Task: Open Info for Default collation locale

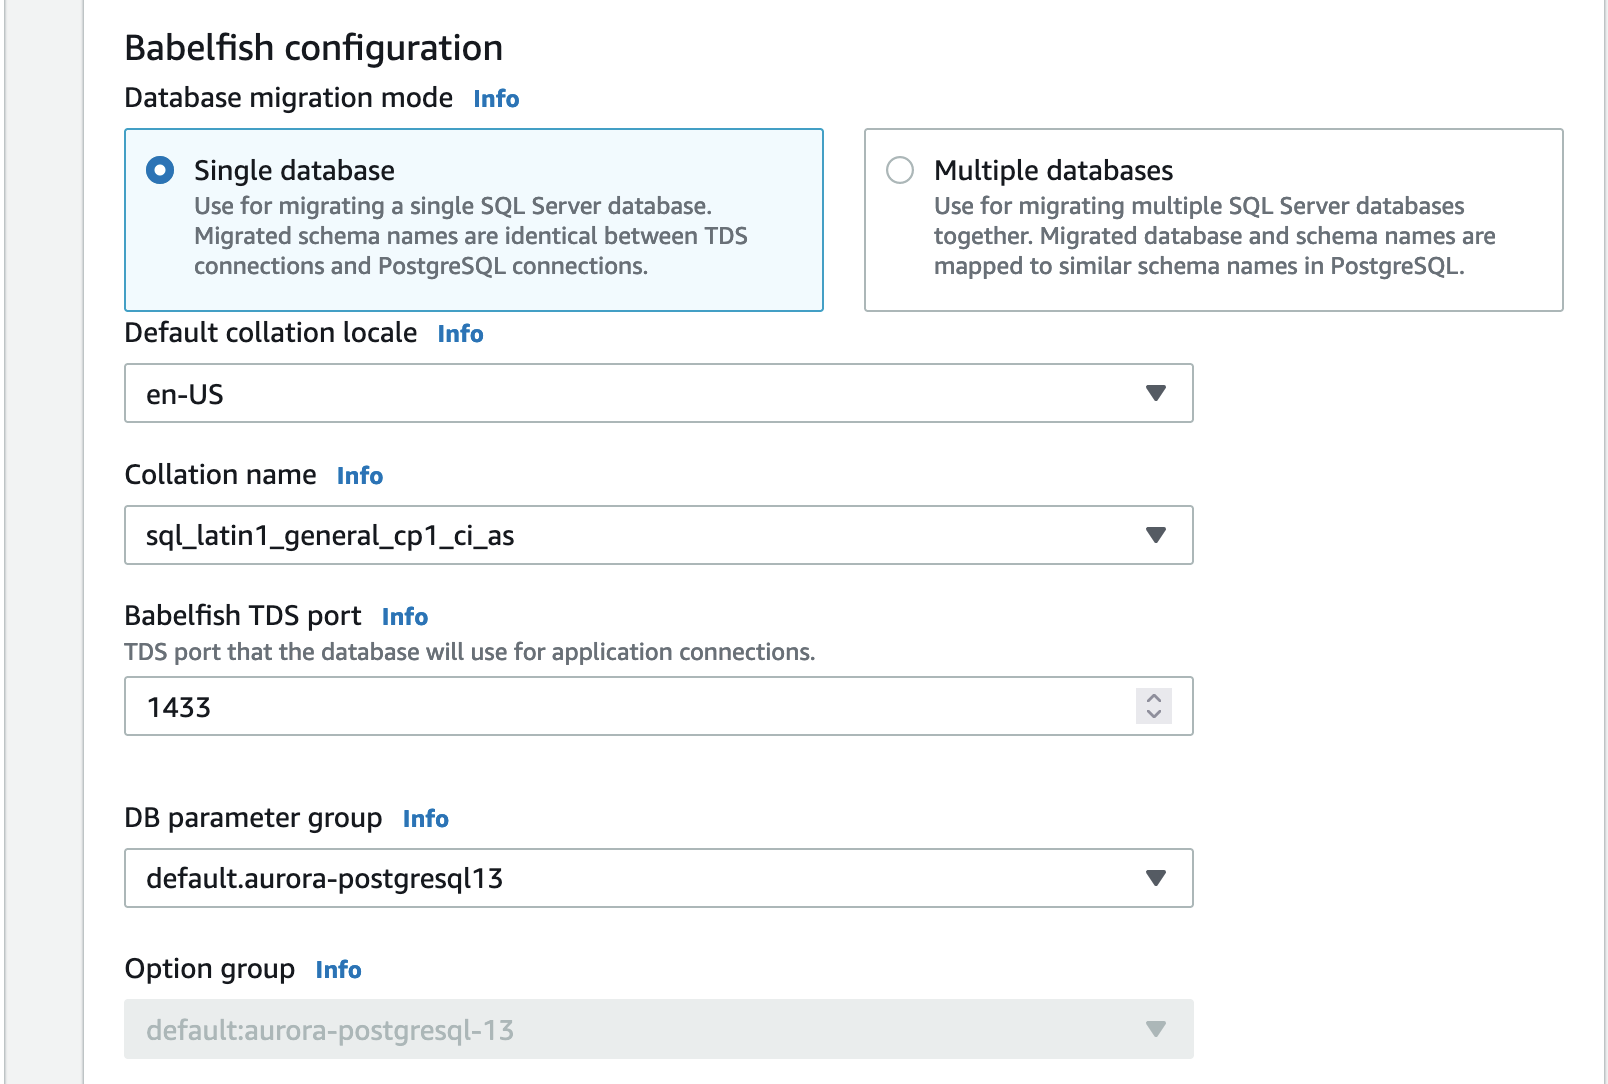Action: pos(460,334)
